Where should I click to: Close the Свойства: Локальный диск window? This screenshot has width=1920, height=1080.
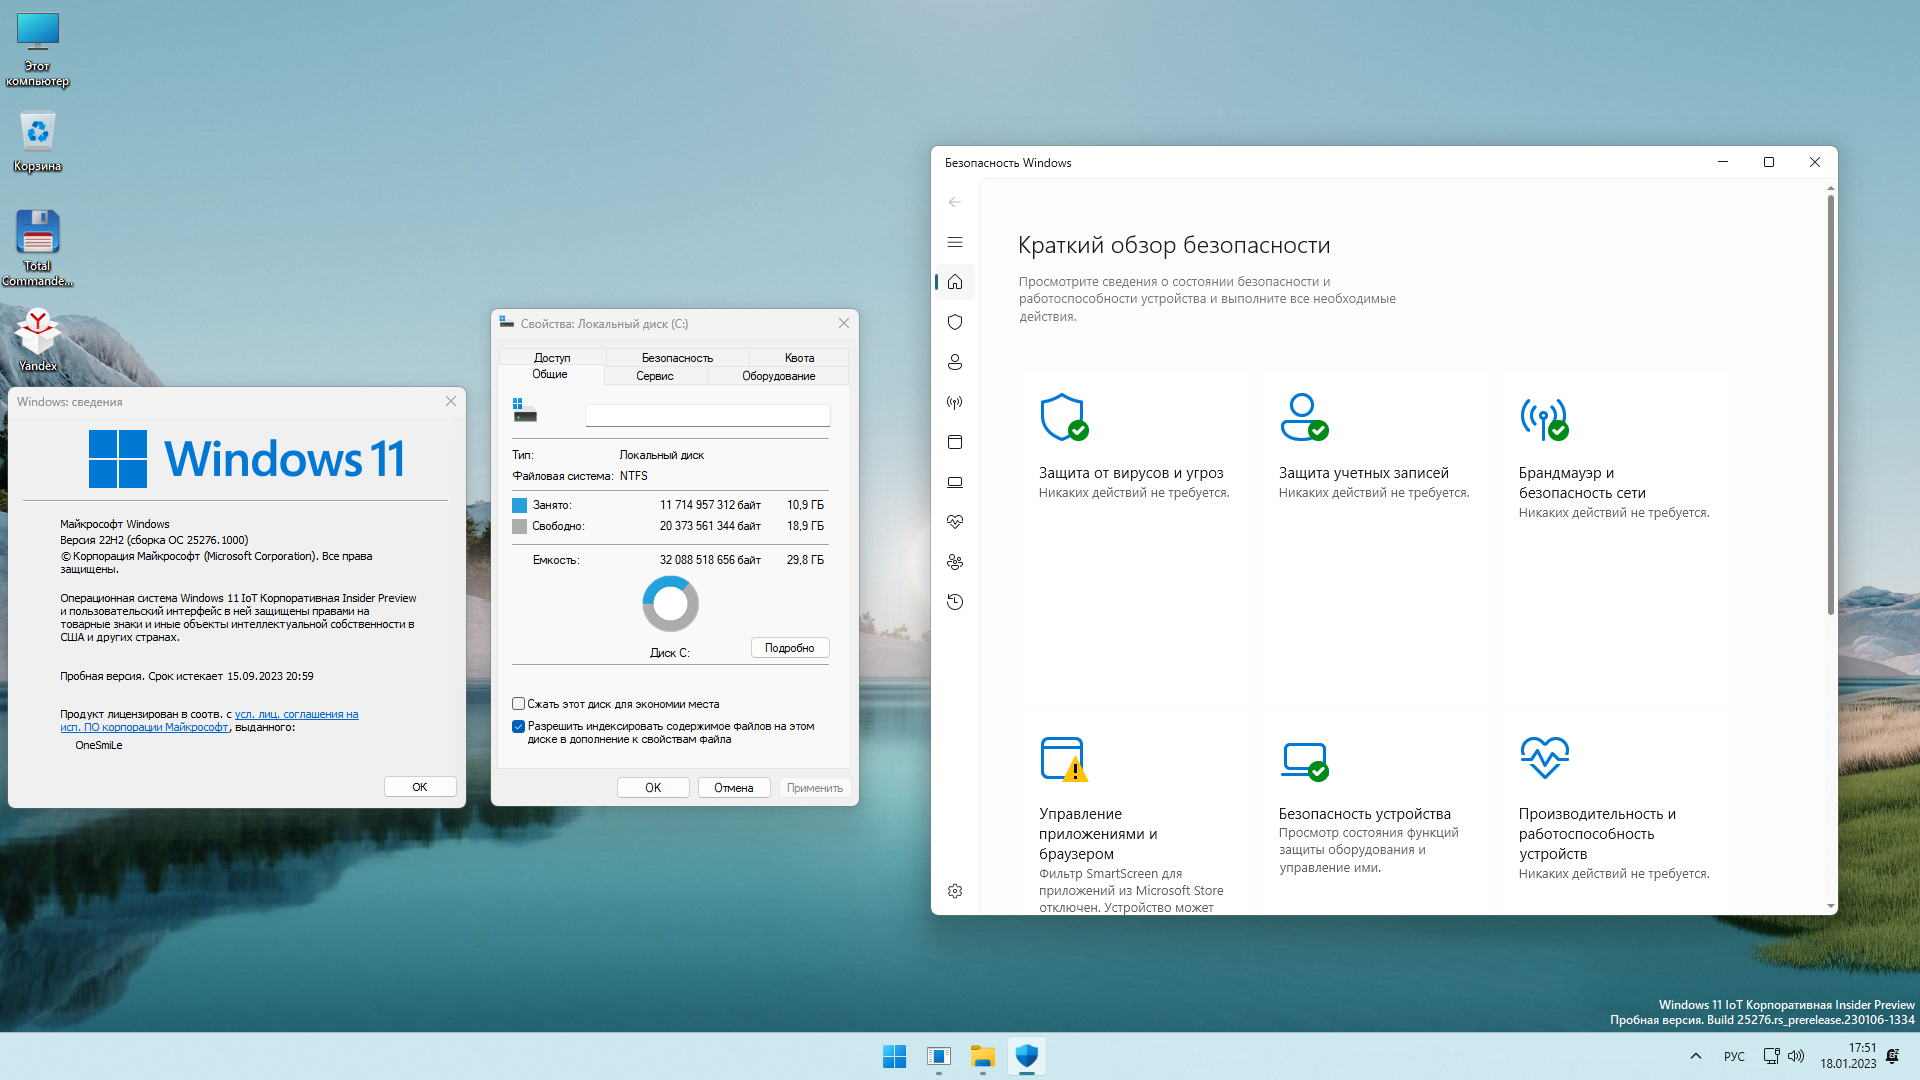pos(844,323)
